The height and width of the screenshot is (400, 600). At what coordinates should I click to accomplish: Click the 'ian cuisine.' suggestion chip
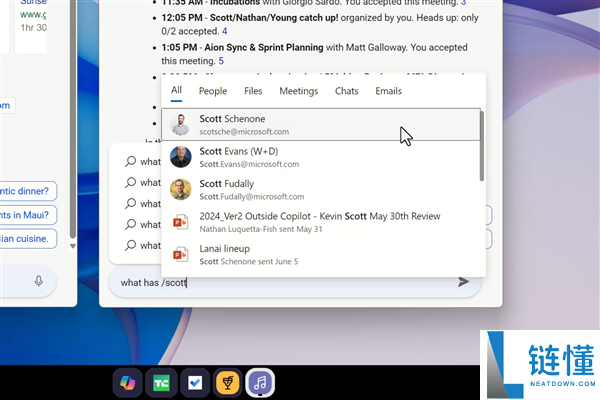pyautogui.click(x=28, y=239)
